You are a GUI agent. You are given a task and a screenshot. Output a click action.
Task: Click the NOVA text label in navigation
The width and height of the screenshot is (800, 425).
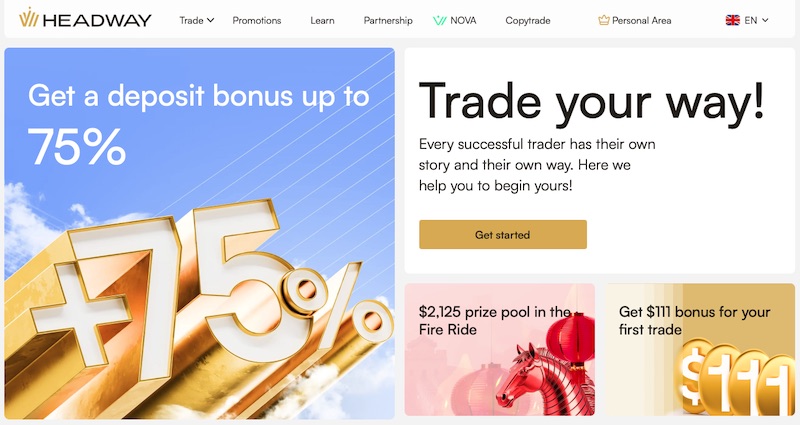pyautogui.click(x=463, y=20)
